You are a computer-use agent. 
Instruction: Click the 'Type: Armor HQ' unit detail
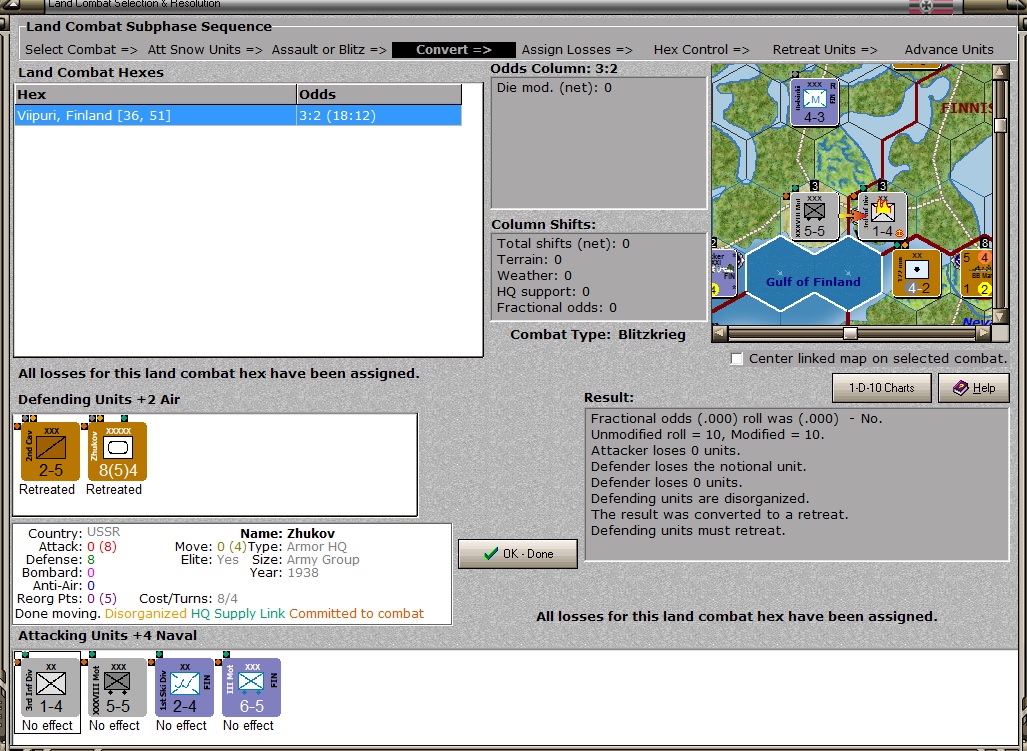point(297,547)
